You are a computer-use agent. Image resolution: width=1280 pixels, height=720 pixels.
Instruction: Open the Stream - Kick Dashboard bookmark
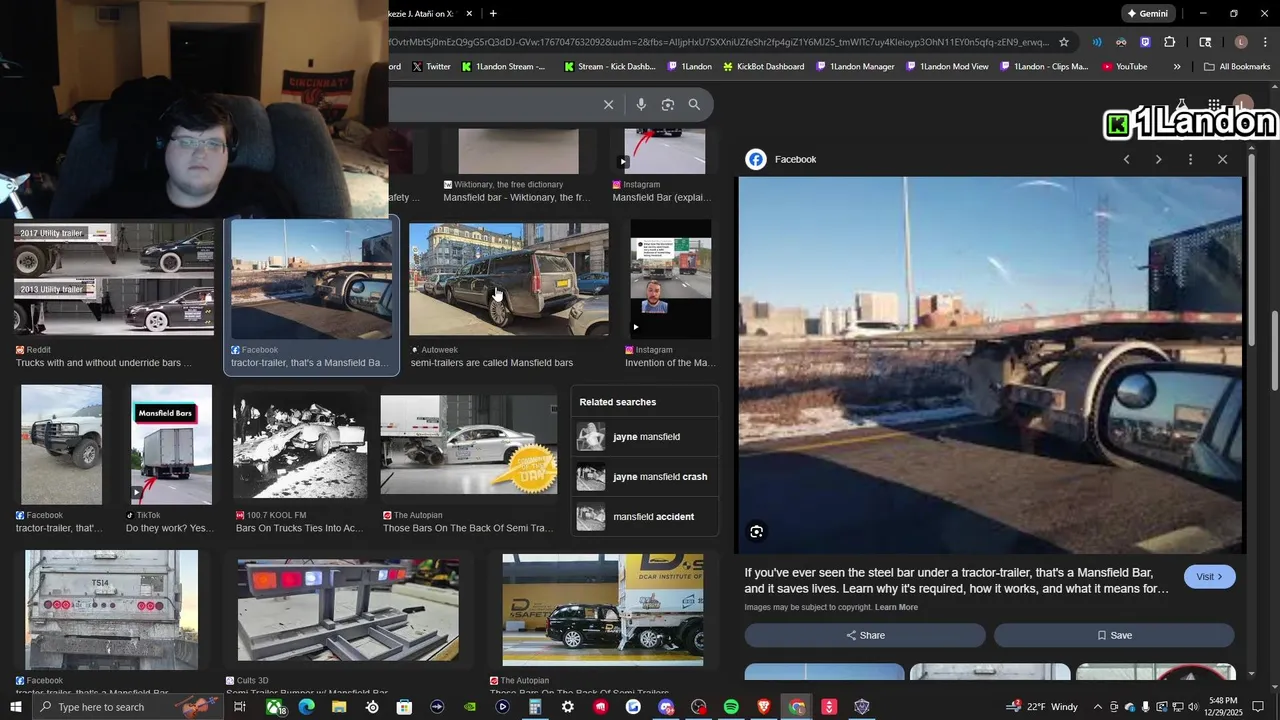pos(610,66)
